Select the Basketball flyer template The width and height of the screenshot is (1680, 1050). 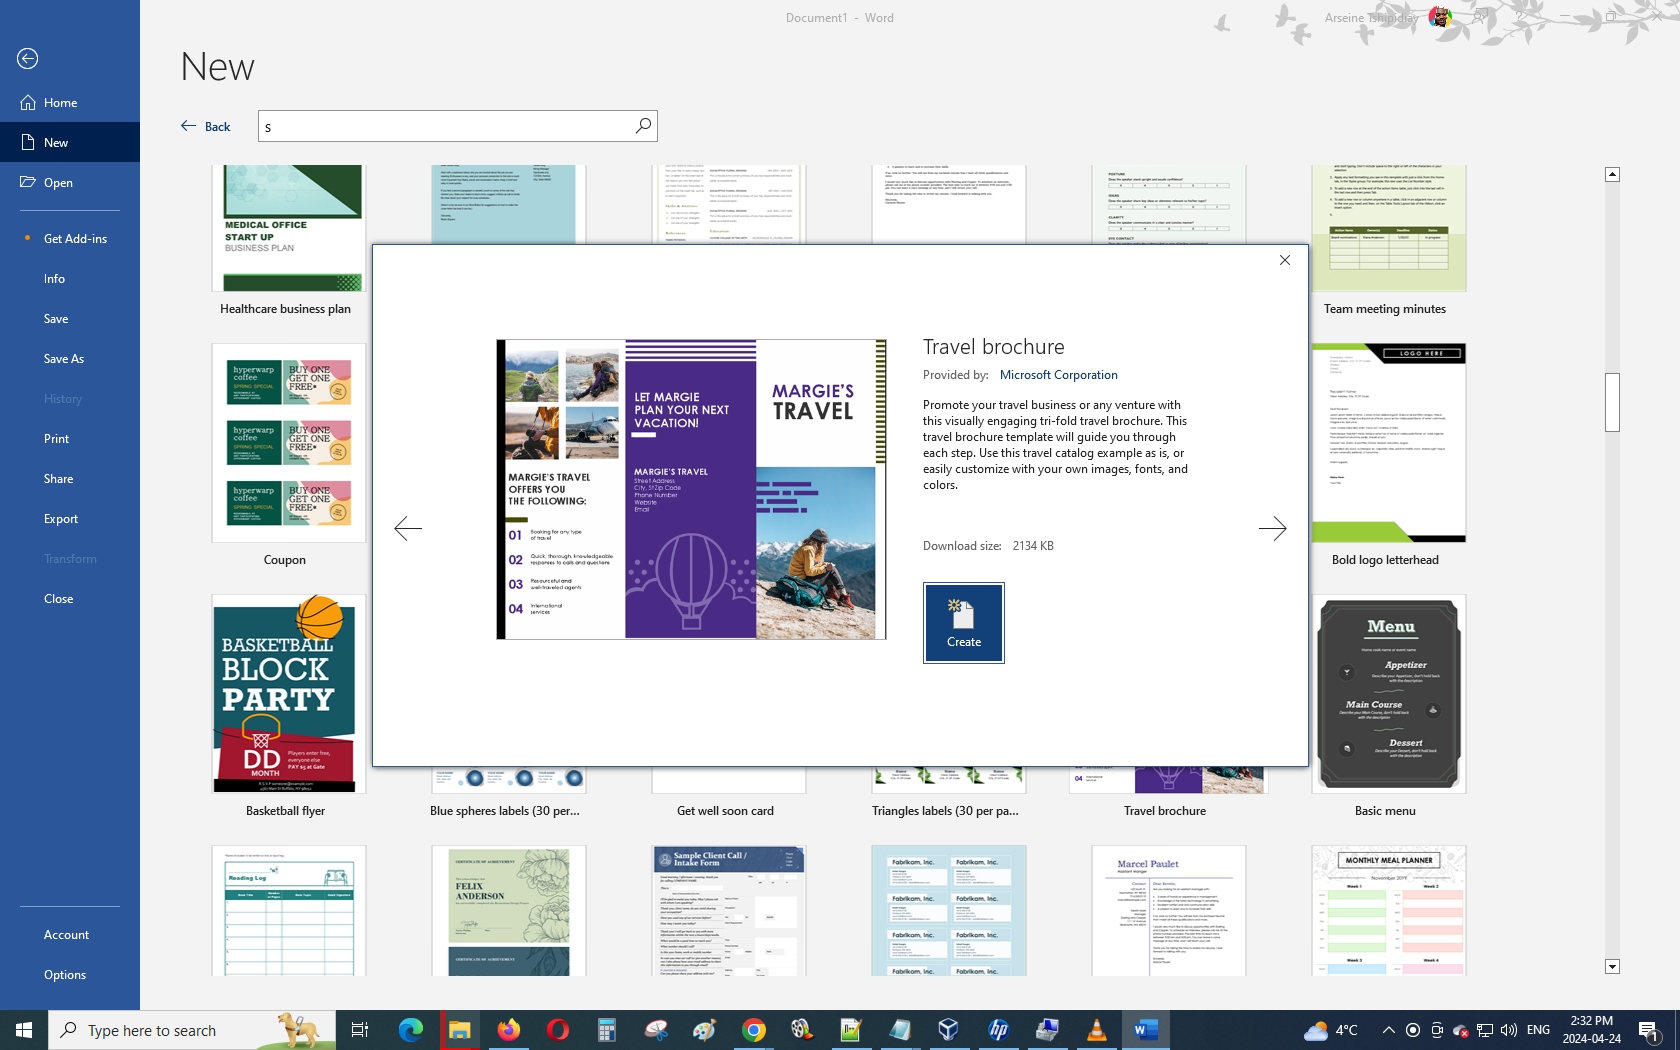pyautogui.click(x=288, y=695)
